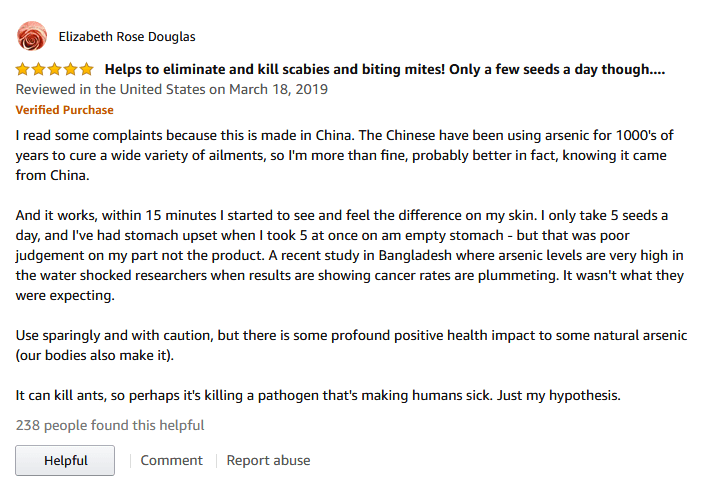719x493 pixels.
Task: Click the rose profile avatar
Action: pos(32,36)
